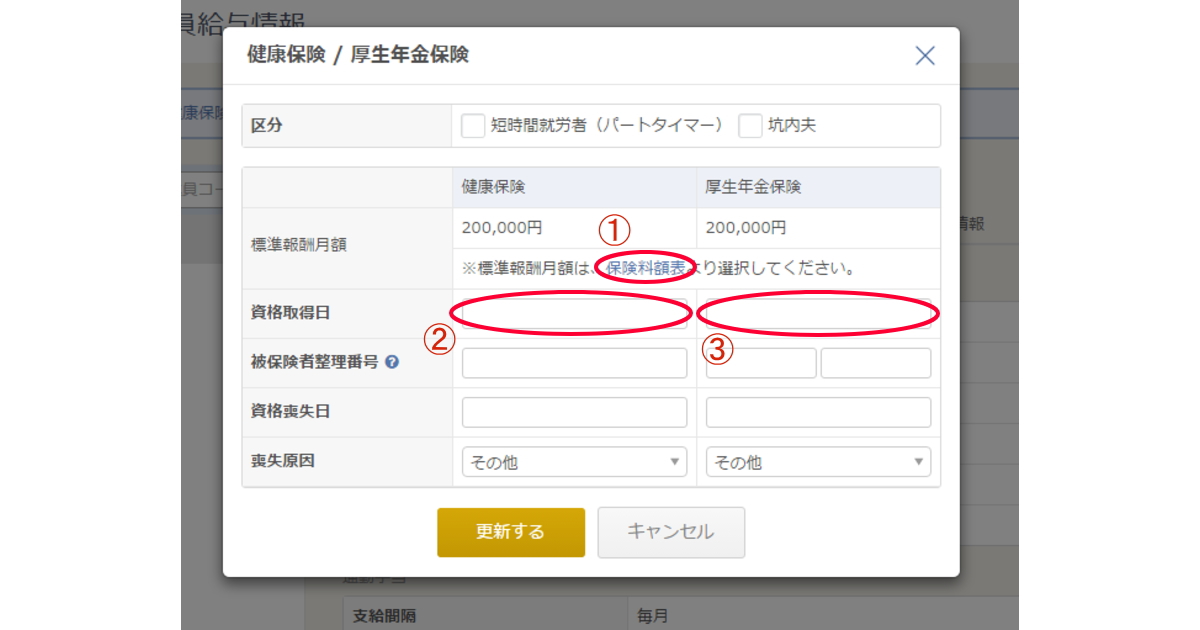
Task: Click the 健康保険 200,000円 amount
Action: [502, 228]
